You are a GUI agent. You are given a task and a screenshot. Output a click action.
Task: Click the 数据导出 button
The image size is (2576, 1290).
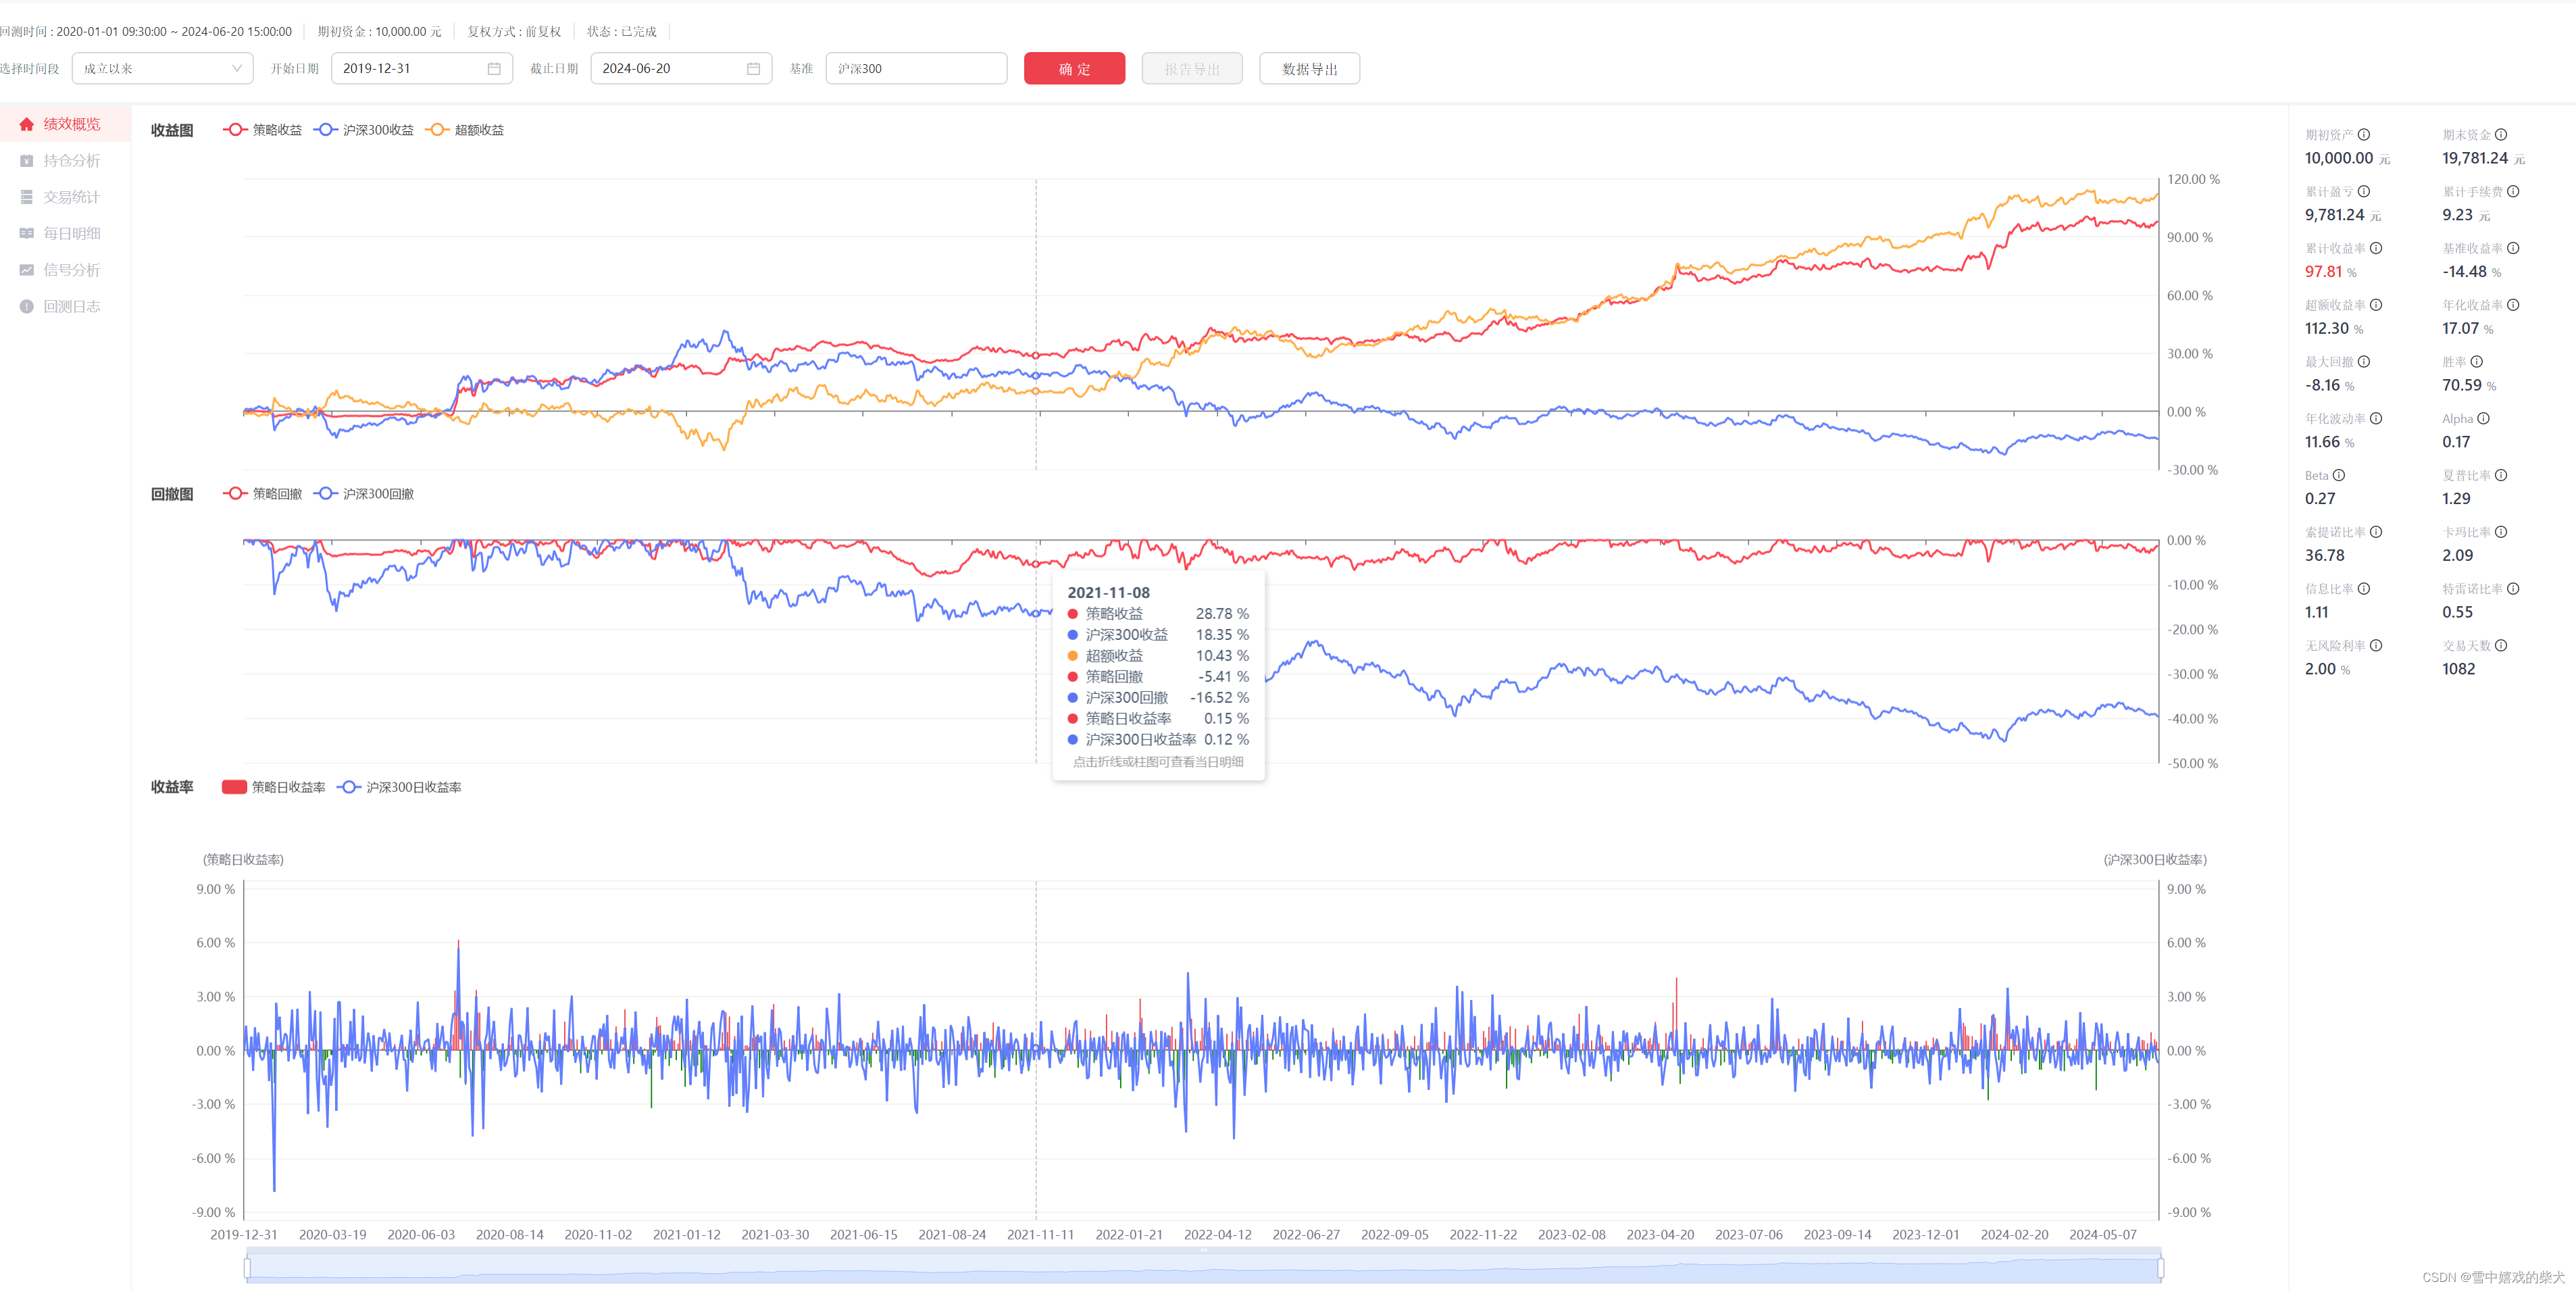click(1309, 68)
